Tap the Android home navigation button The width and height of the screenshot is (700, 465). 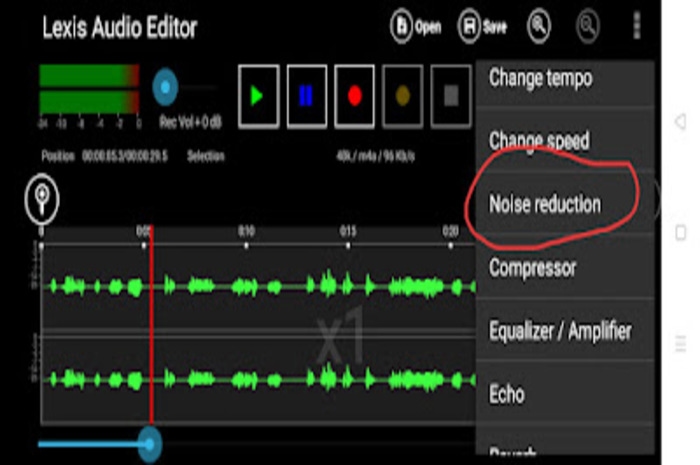click(x=680, y=232)
